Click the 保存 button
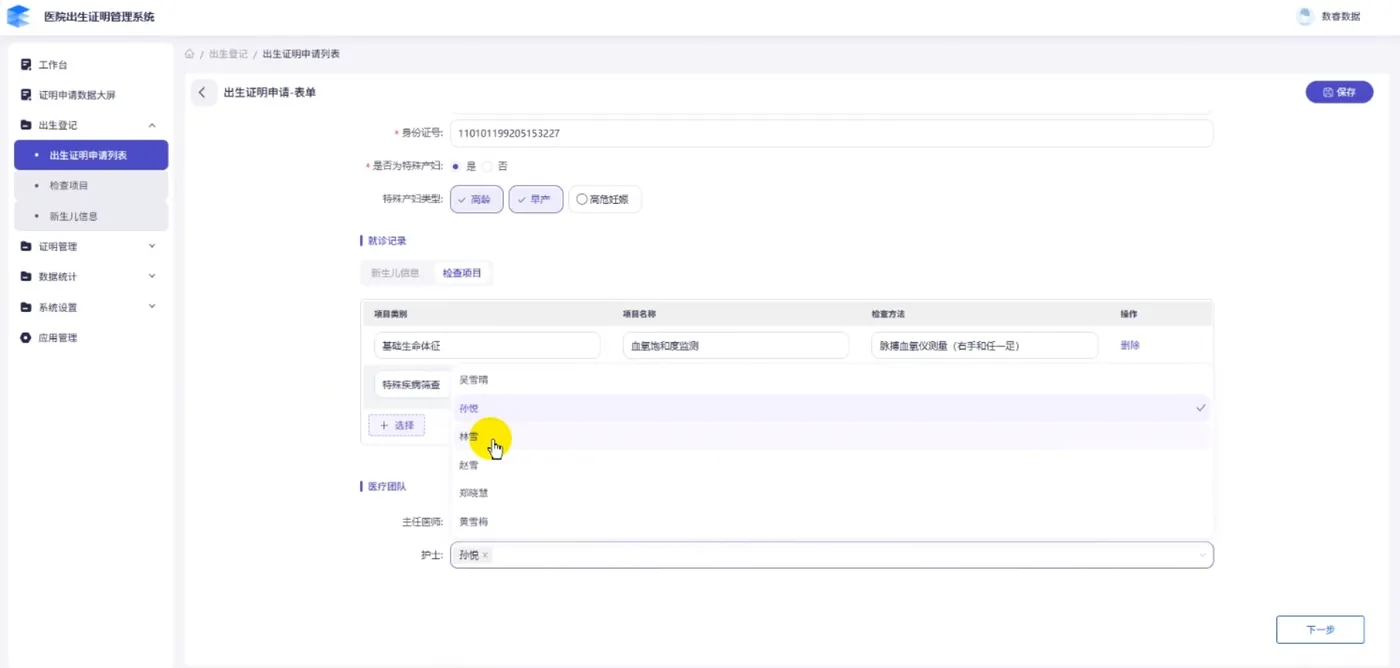Screen dimensions: 1400x668 (x=1339, y=92)
